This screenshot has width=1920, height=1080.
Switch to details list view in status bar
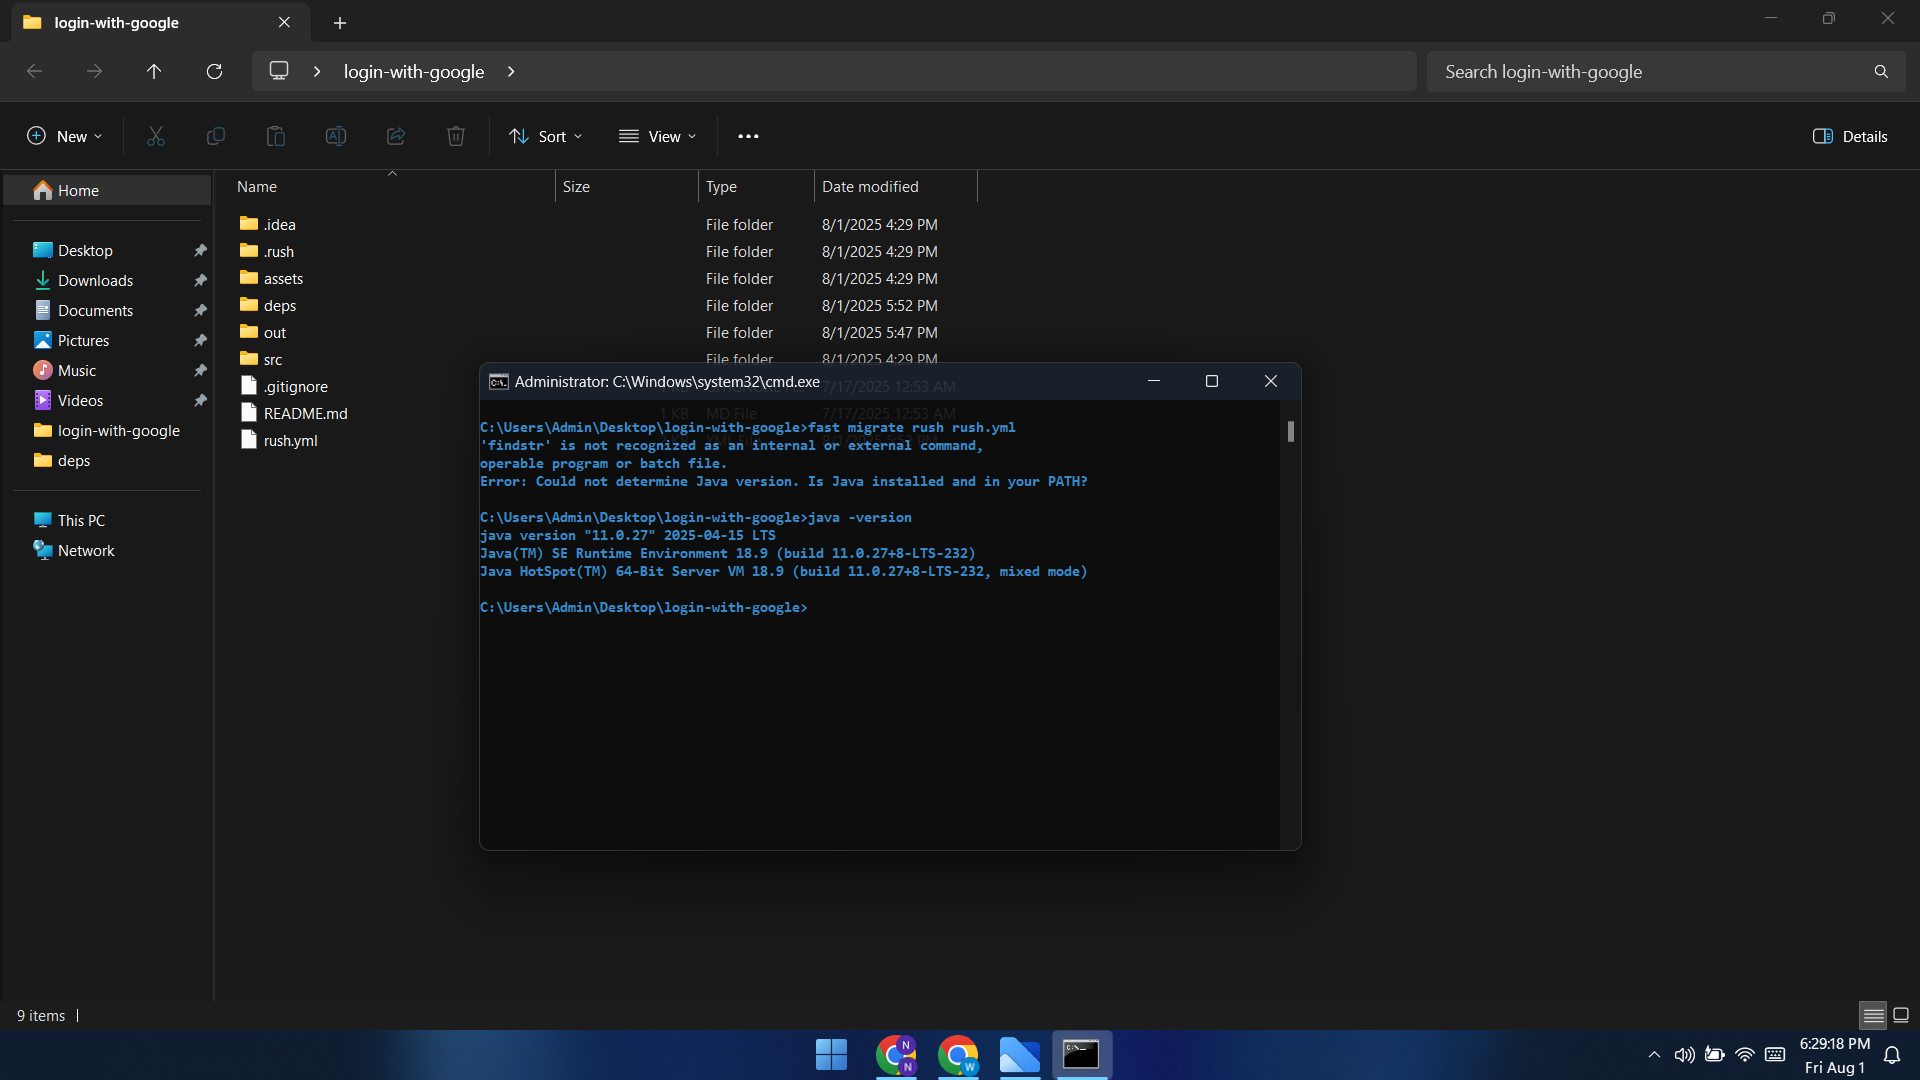(1873, 1015)
